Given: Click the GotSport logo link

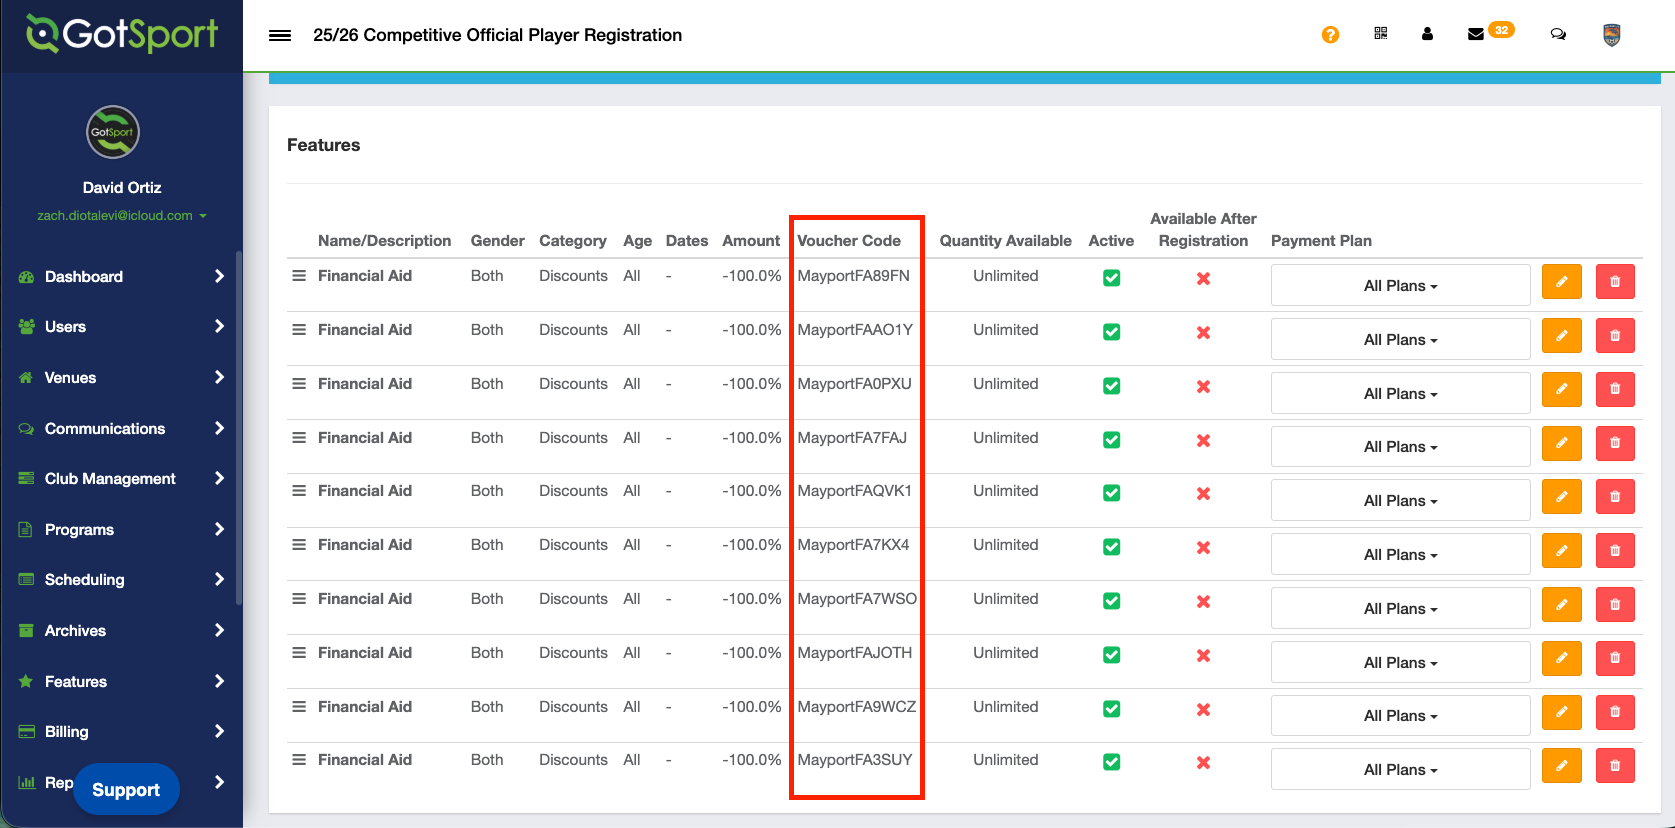Looking at the screenshot, I should (x=122, y=34).
